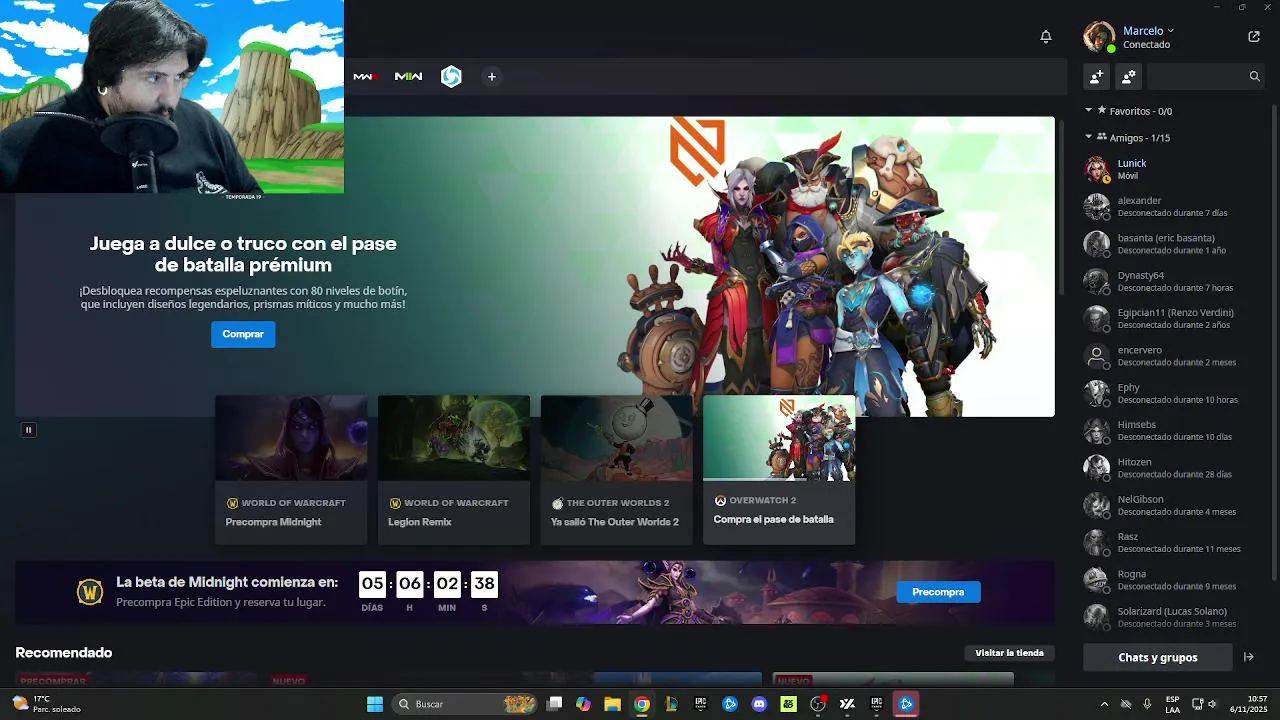Open the weather widget on taskbar

[x=46, y=704]
